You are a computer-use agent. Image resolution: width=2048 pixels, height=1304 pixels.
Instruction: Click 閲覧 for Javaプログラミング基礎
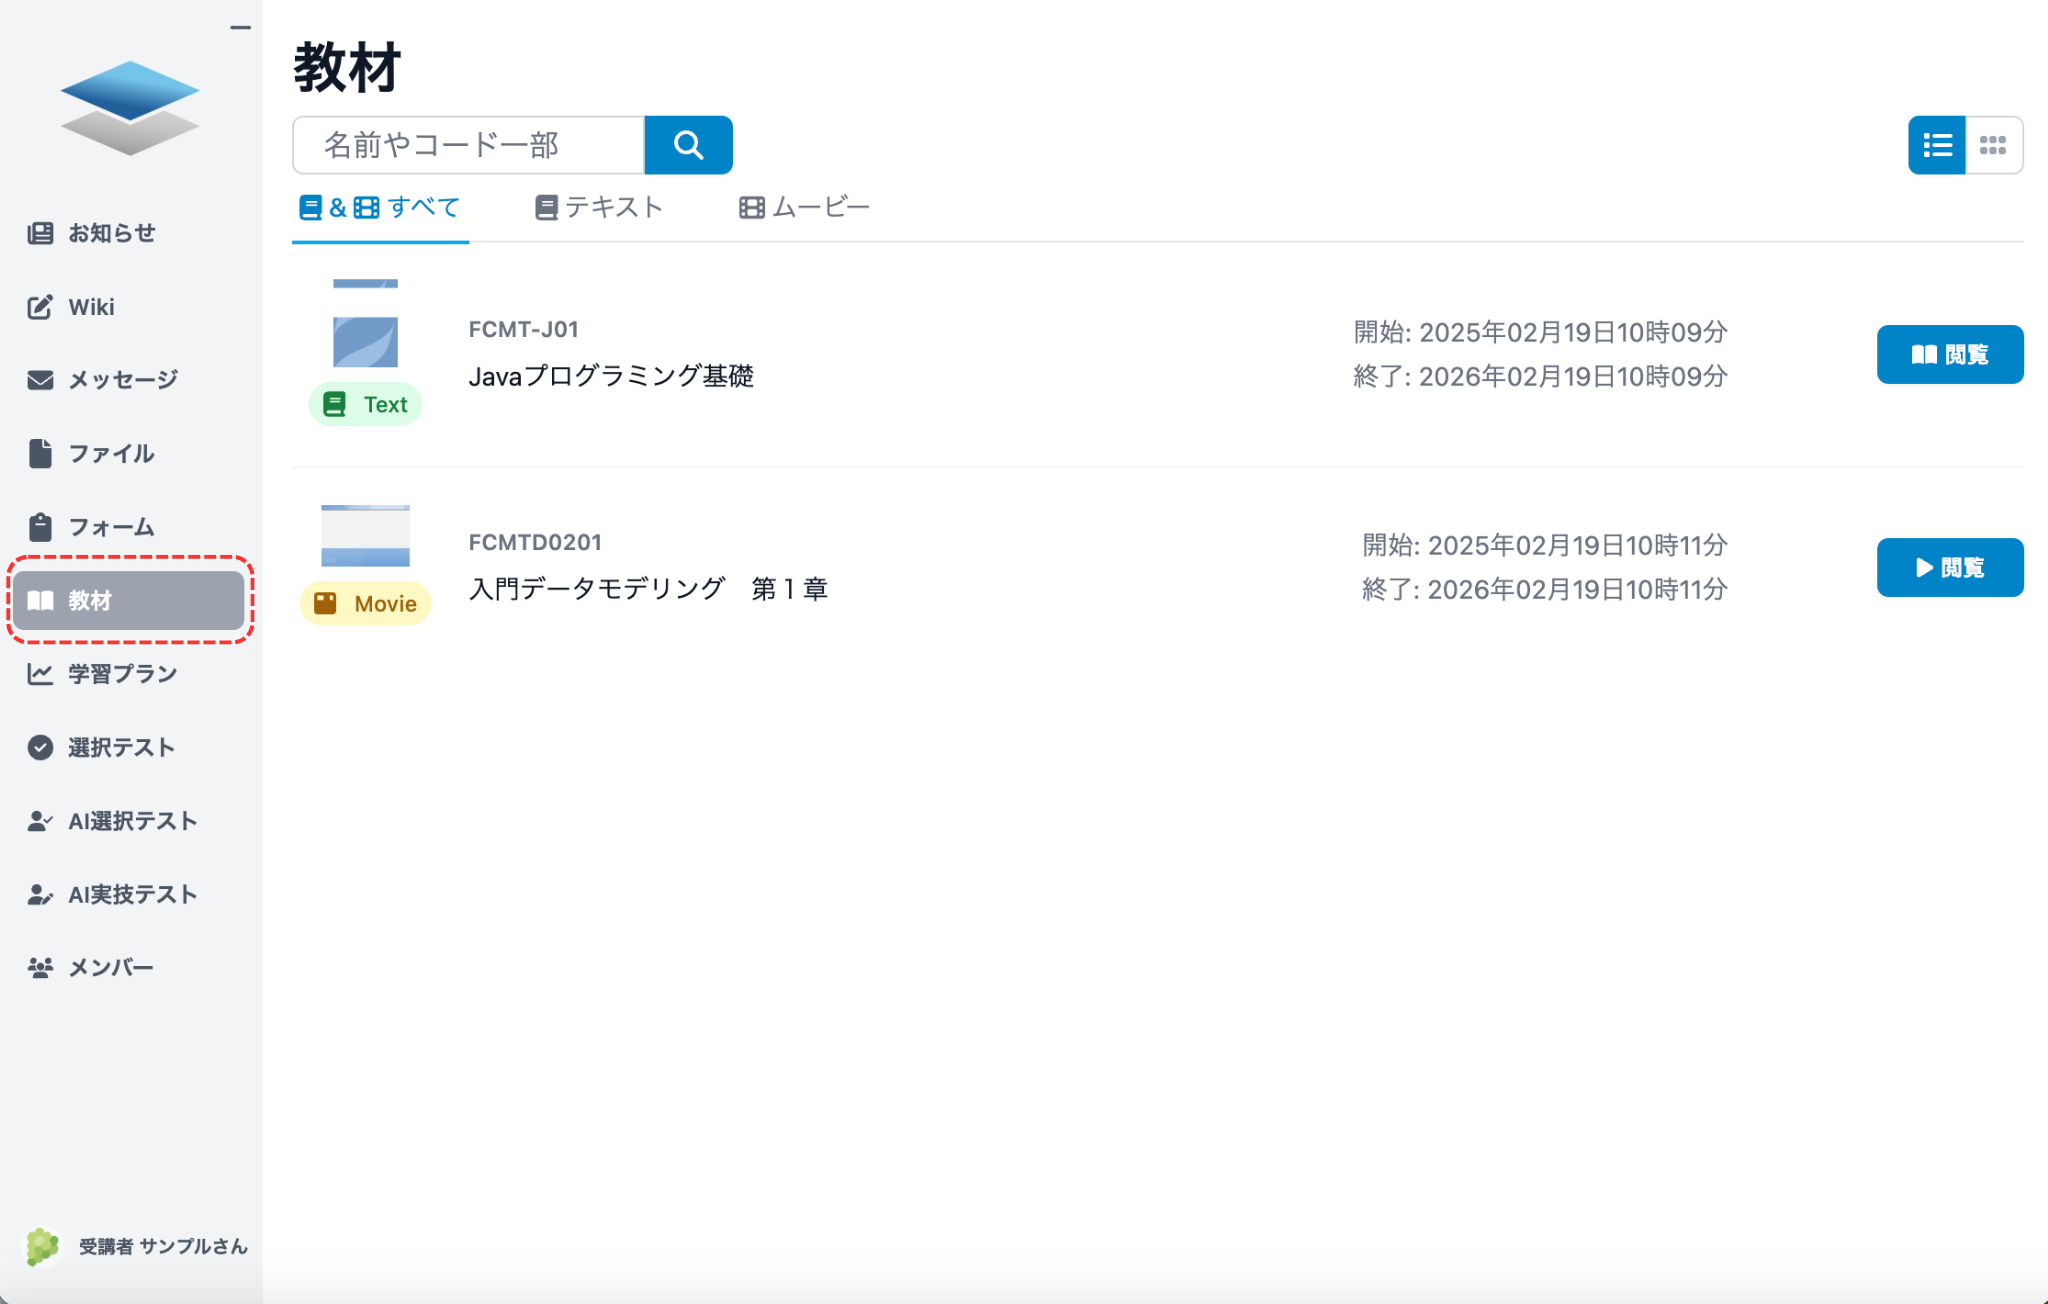click(x=1949, y=354)
